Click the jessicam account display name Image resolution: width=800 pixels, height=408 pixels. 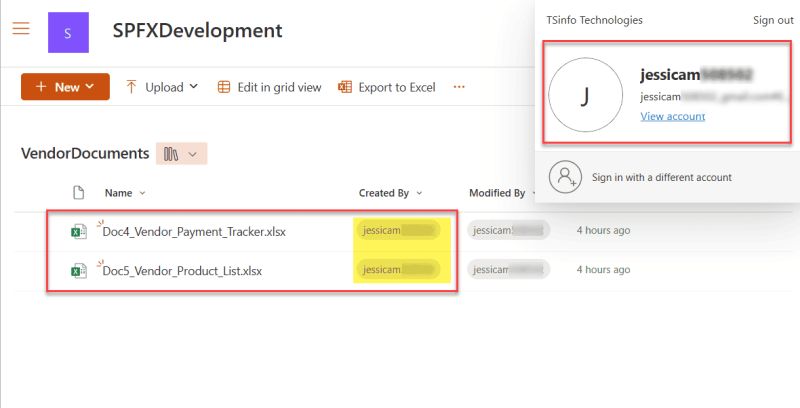(x=696, y=75)
